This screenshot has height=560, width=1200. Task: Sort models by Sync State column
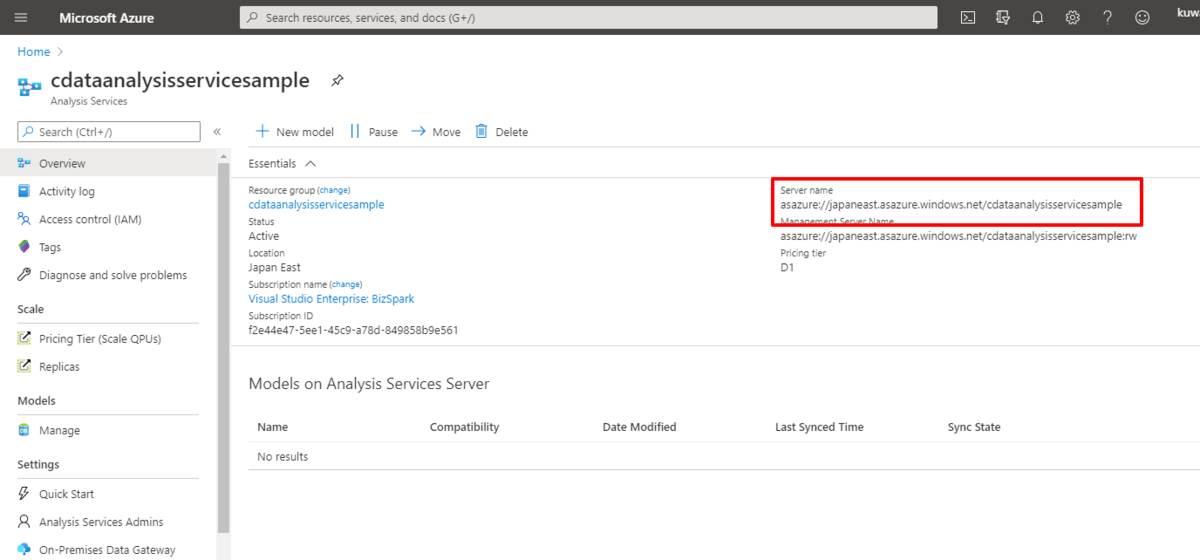pos(974,427)
